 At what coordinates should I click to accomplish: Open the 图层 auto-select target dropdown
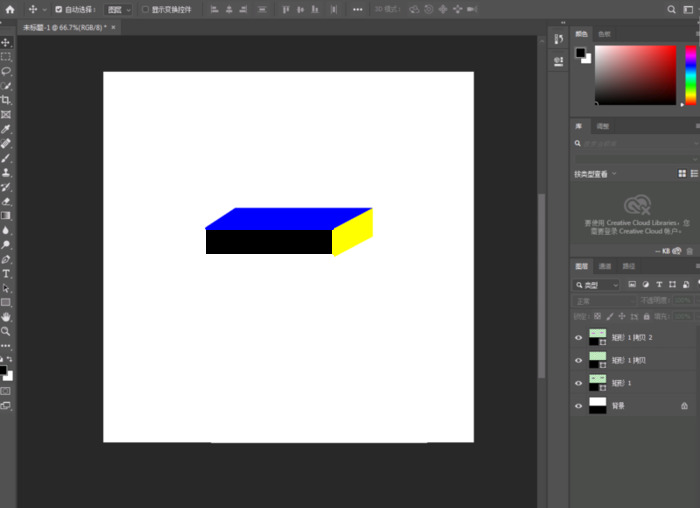[118, 9]
